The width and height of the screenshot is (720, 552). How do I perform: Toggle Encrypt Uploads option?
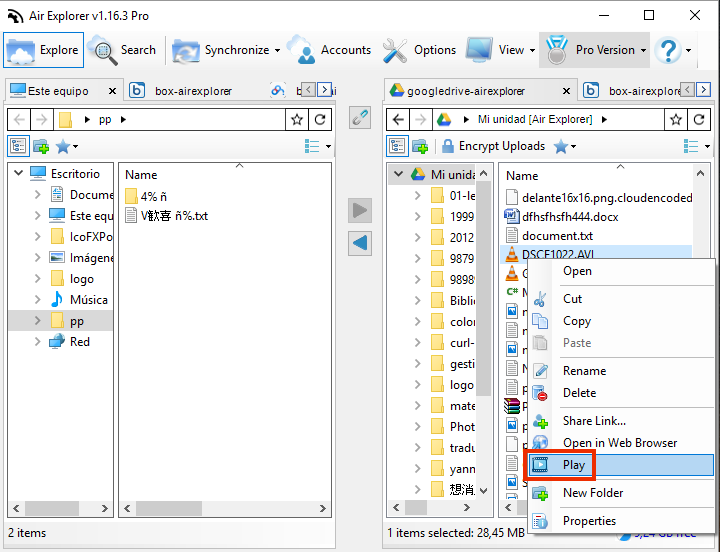point(493,146)
